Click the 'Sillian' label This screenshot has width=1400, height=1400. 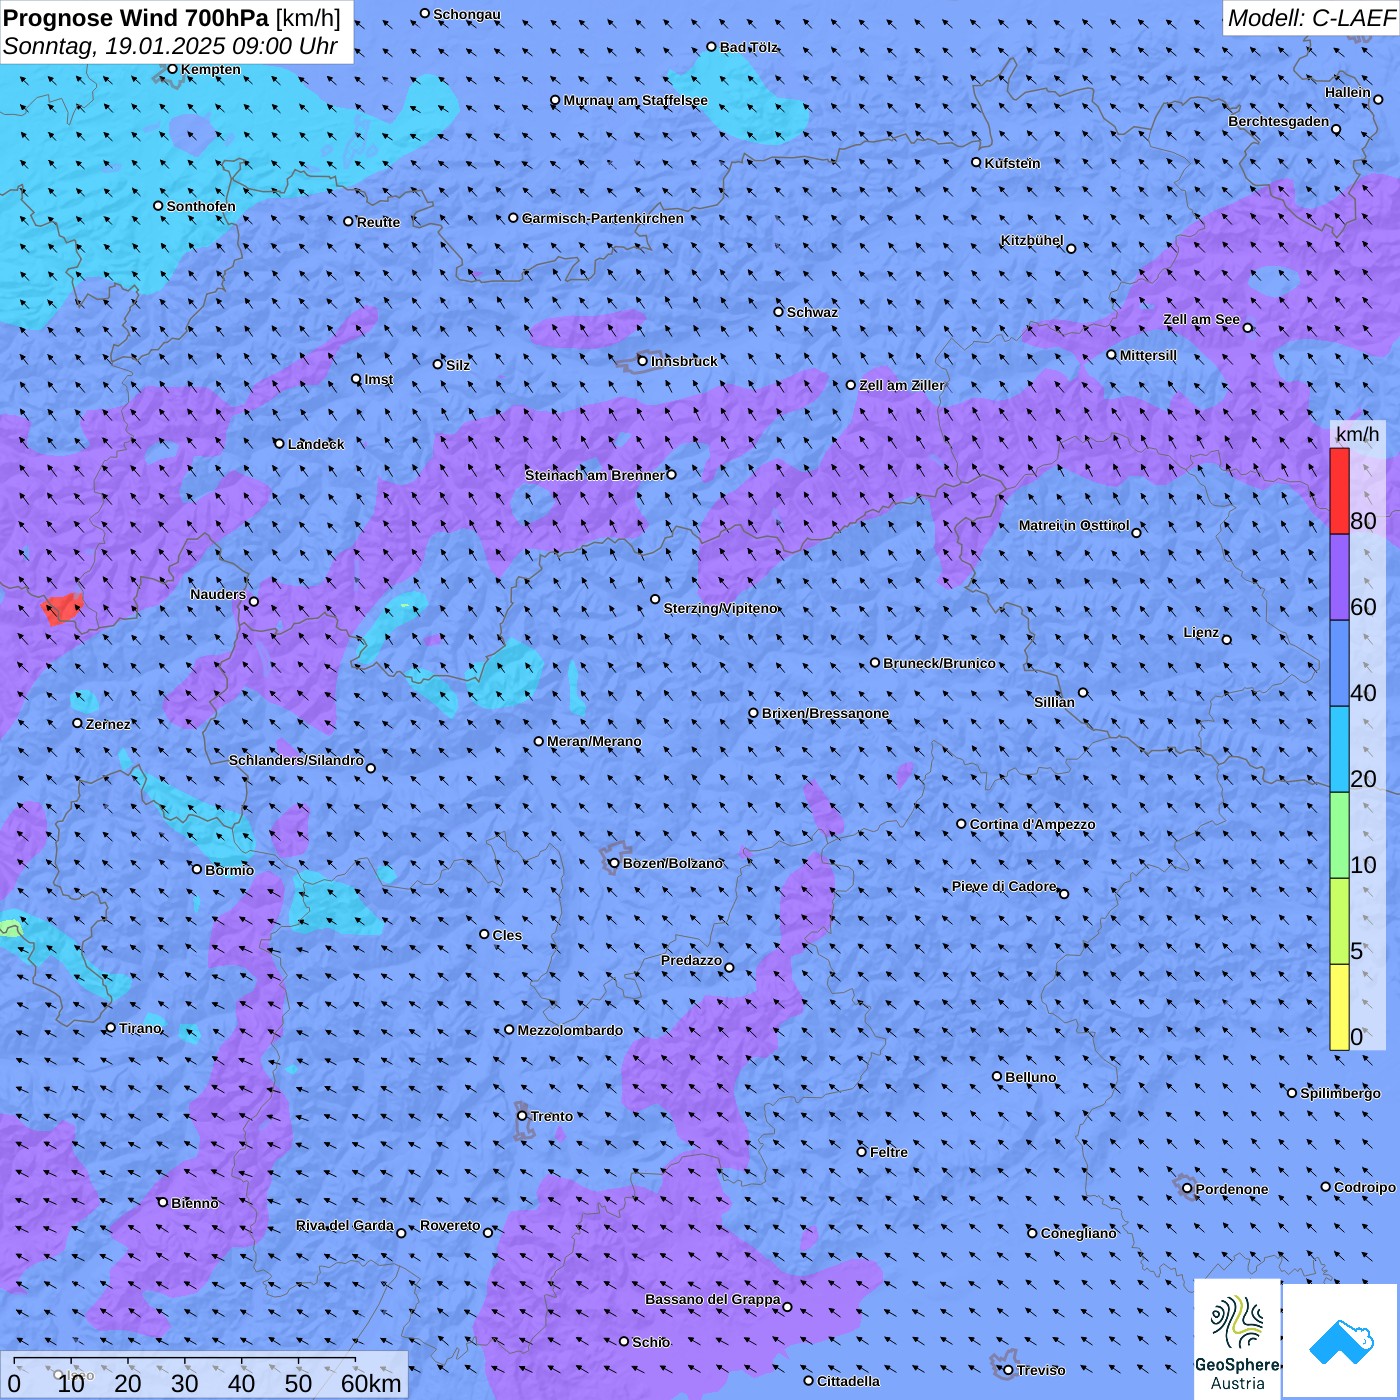tap(1054, 702)
